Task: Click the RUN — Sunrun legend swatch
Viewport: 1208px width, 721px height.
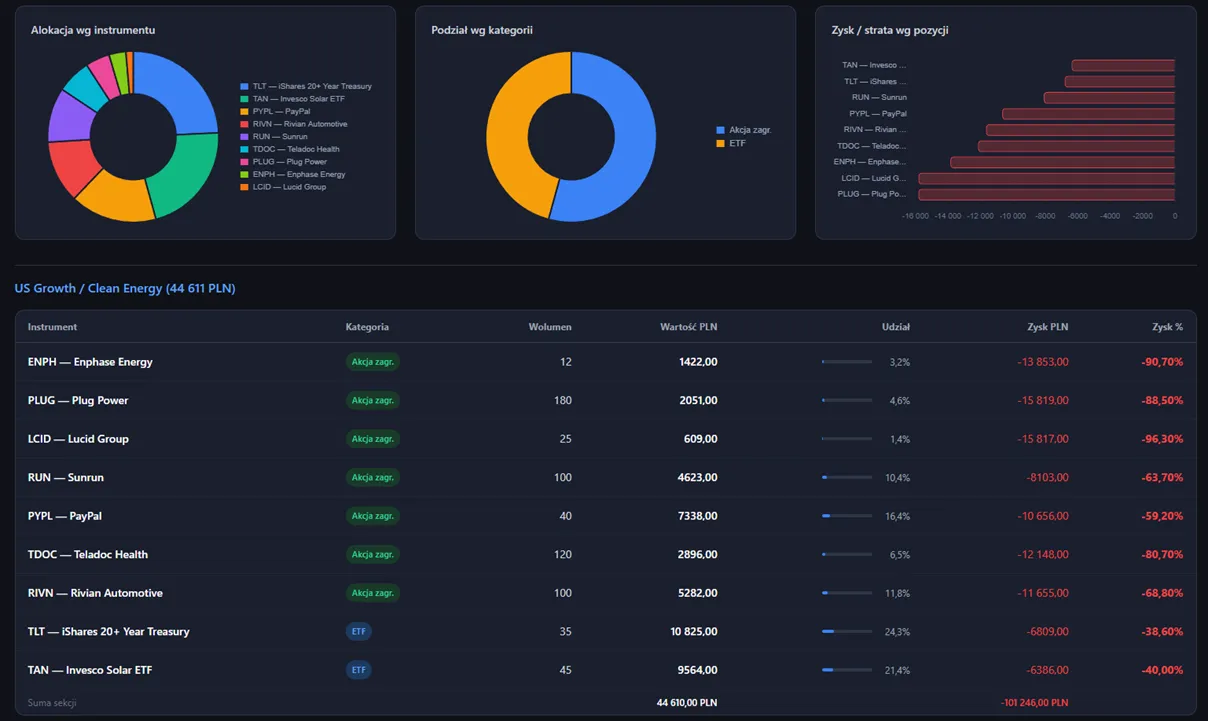Action: coord(244,137)
